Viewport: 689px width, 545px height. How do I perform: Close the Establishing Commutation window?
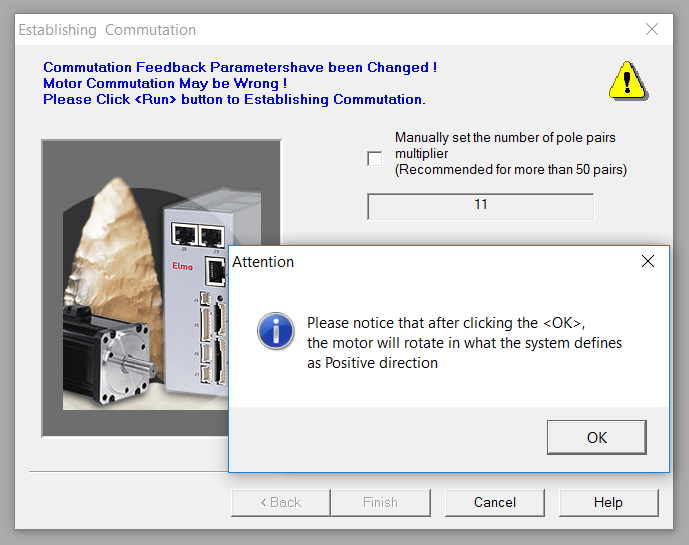click(x=652, y=29)
